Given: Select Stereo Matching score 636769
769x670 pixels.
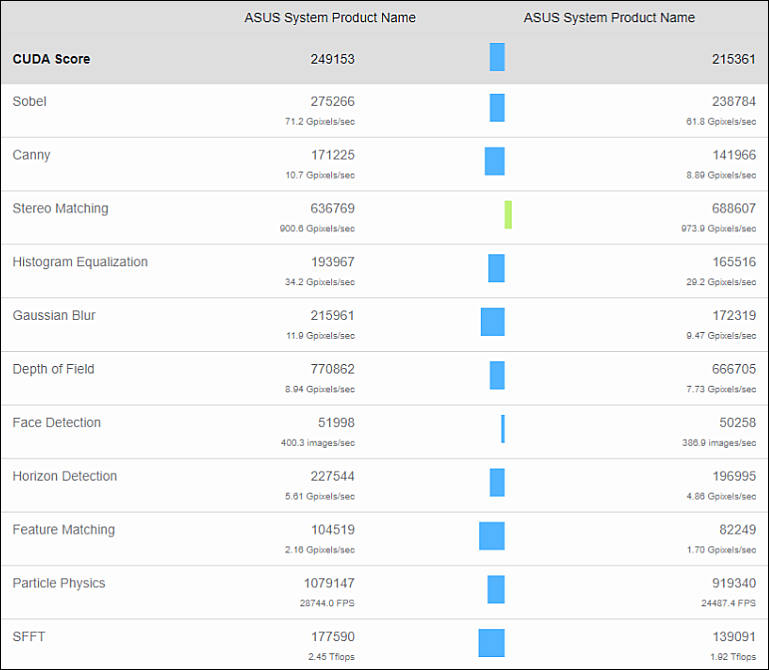Looking at the screenshot, I should (x=332, y=208).
